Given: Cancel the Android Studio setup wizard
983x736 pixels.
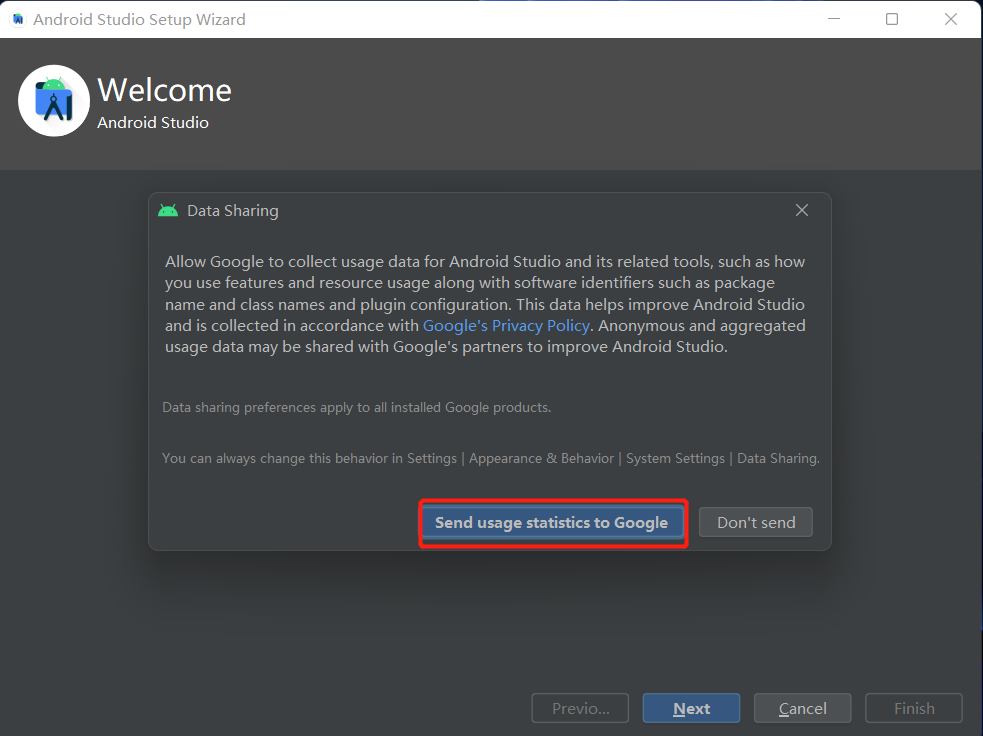Looking at the screenshot, I should (802, 708).
